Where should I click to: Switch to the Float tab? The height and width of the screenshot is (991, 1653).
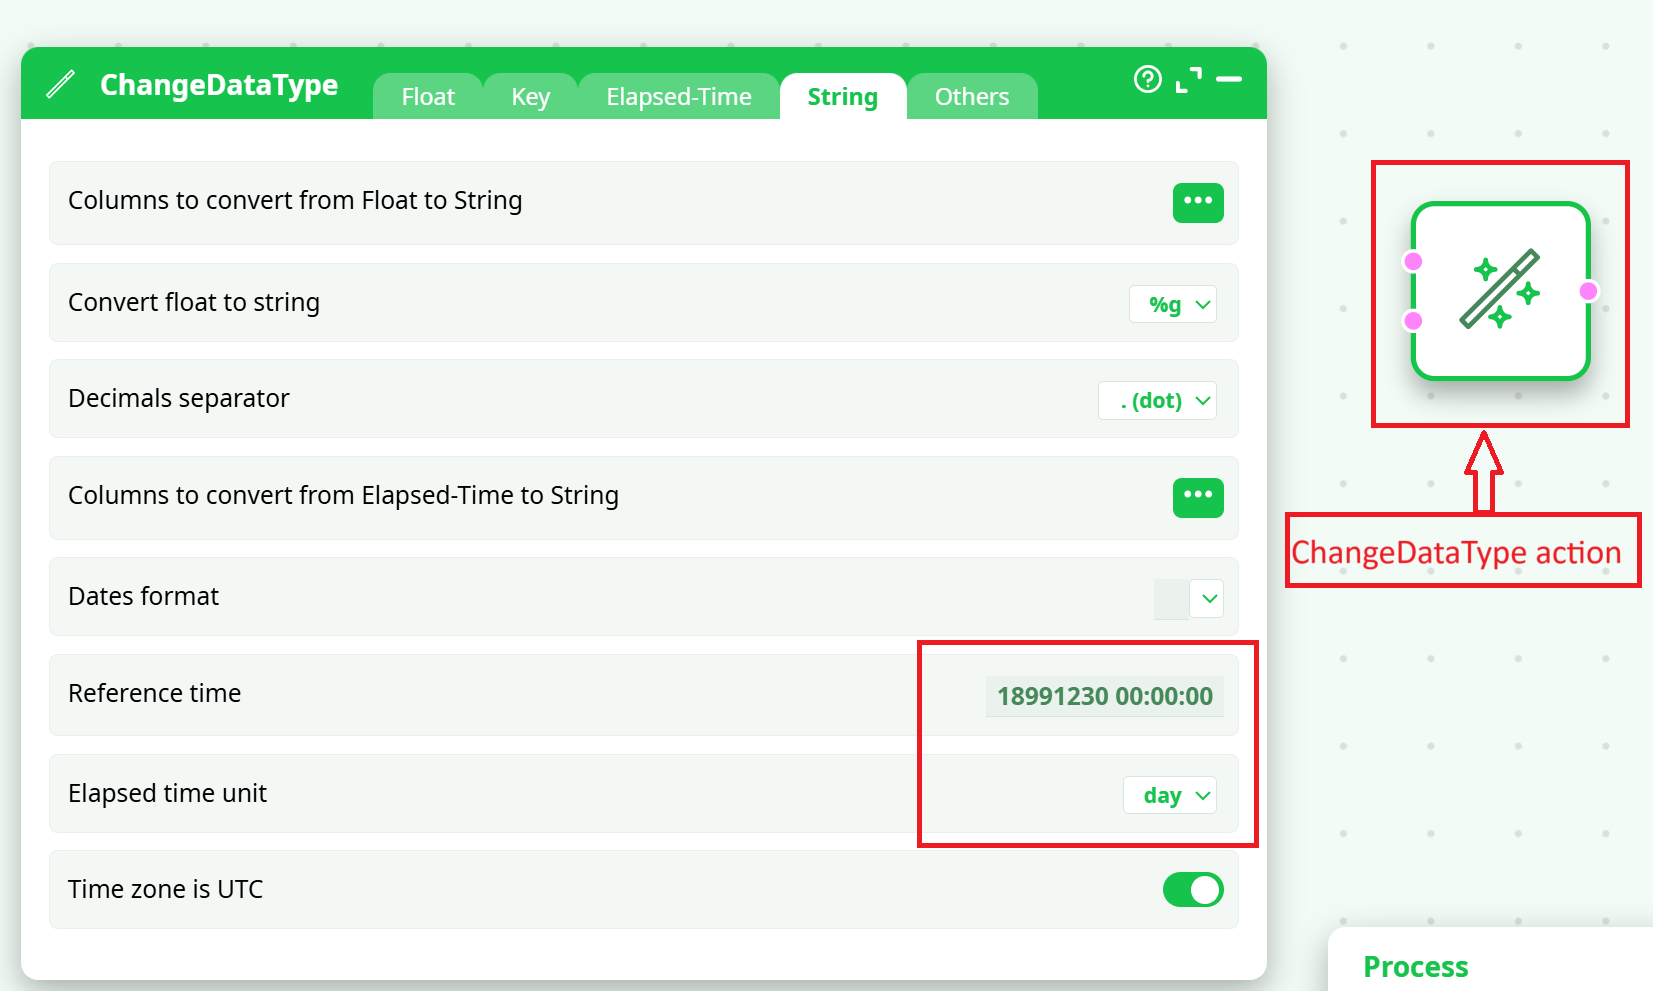pyautogui.click(x=428, y=97)
